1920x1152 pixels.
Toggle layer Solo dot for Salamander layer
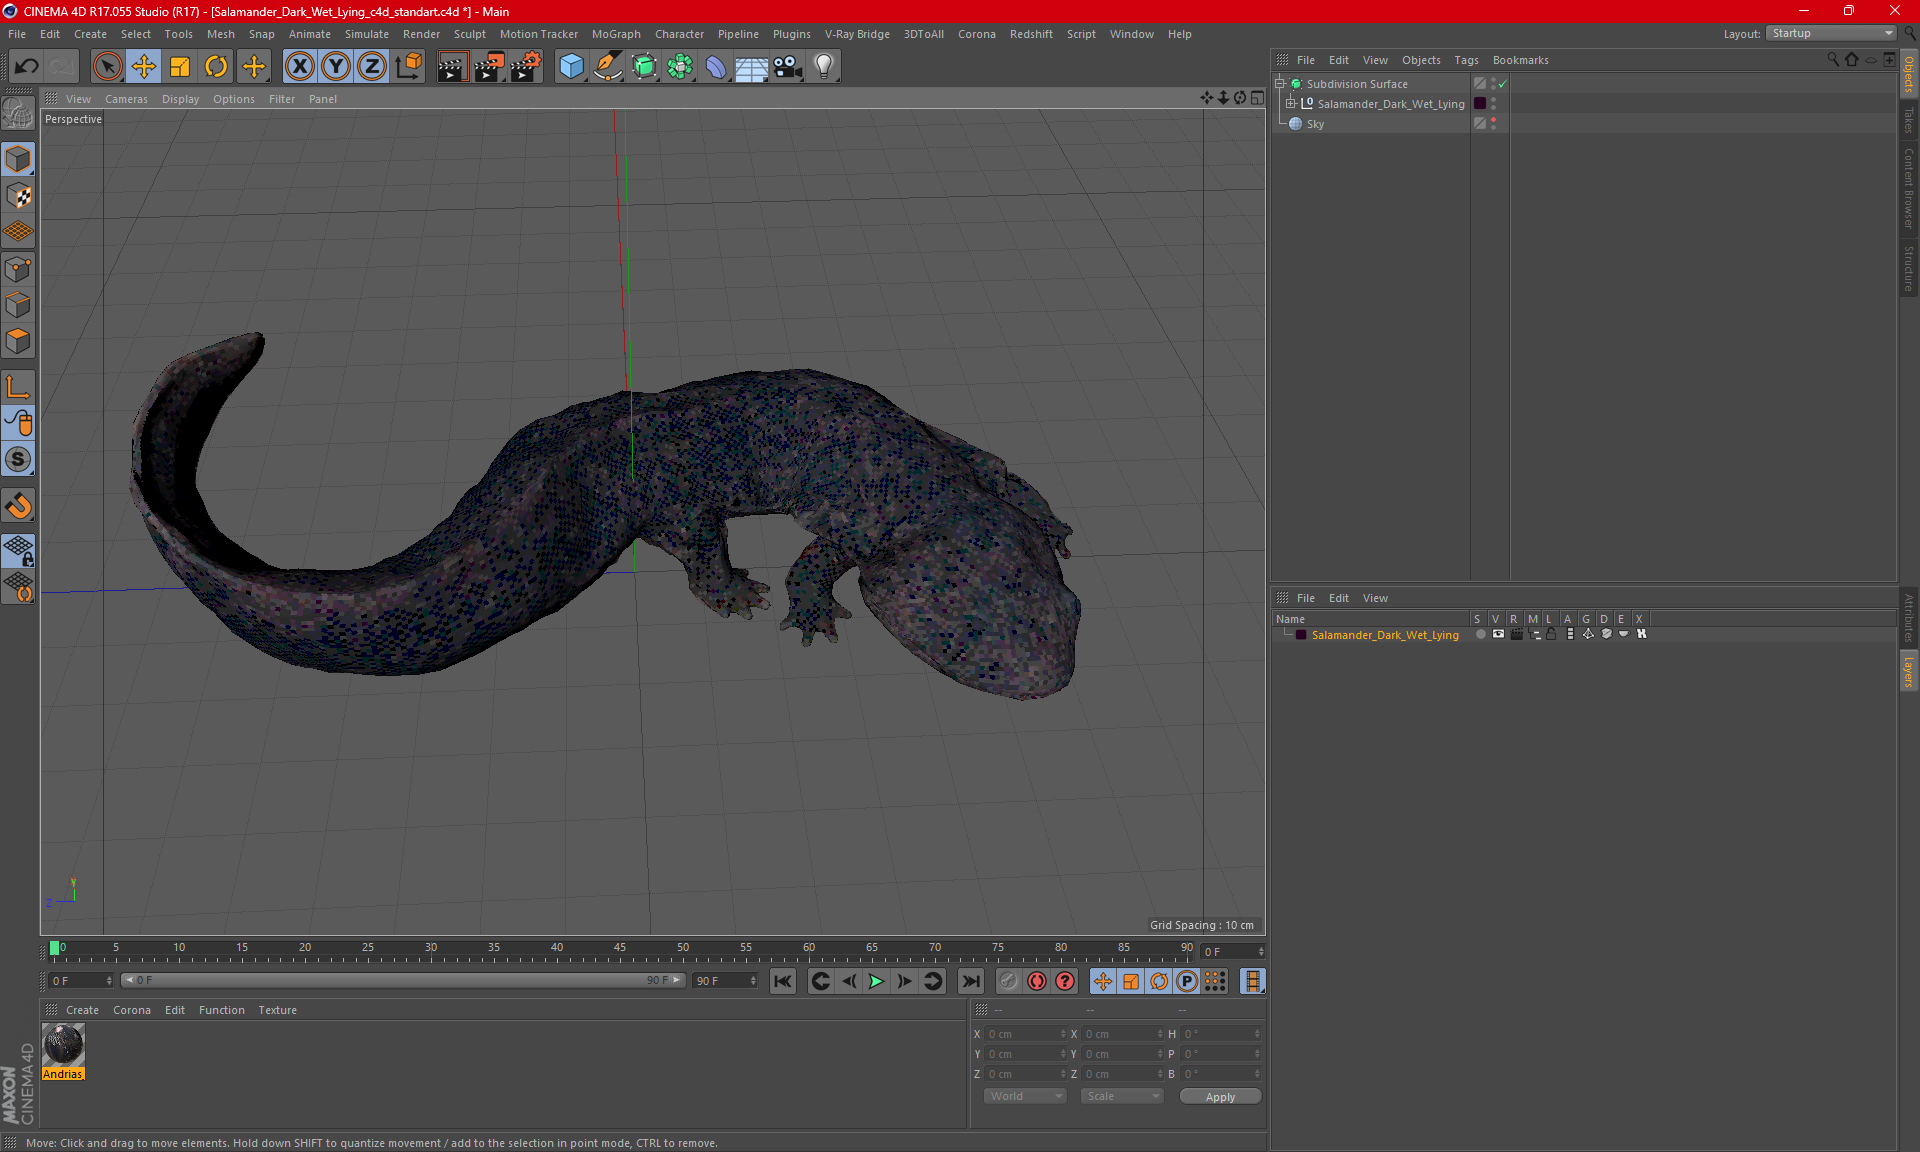tap(1480, 634)
